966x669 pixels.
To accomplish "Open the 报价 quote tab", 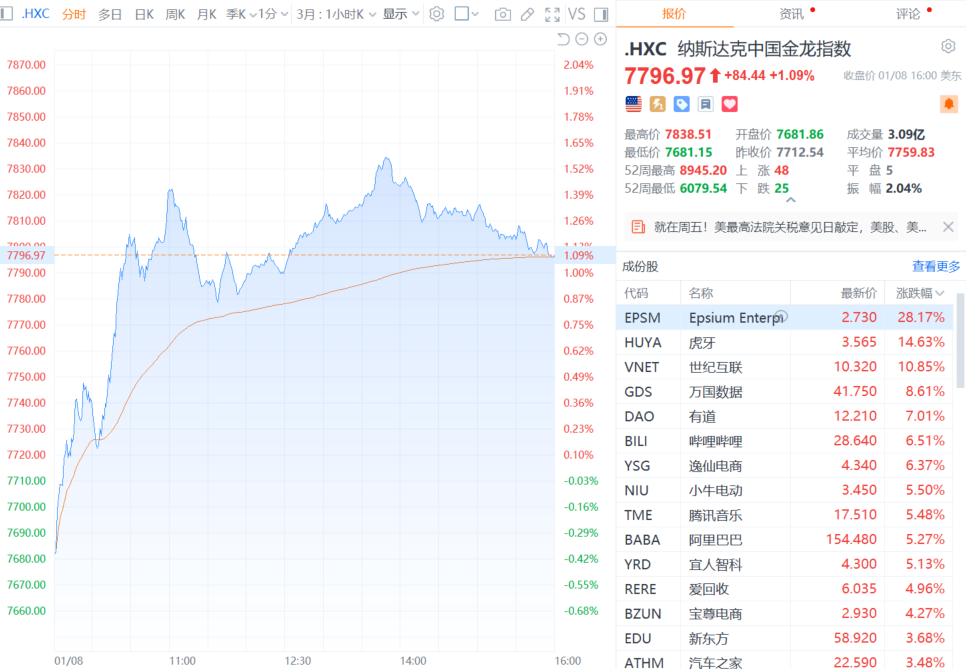I will [x=674, y=14].
